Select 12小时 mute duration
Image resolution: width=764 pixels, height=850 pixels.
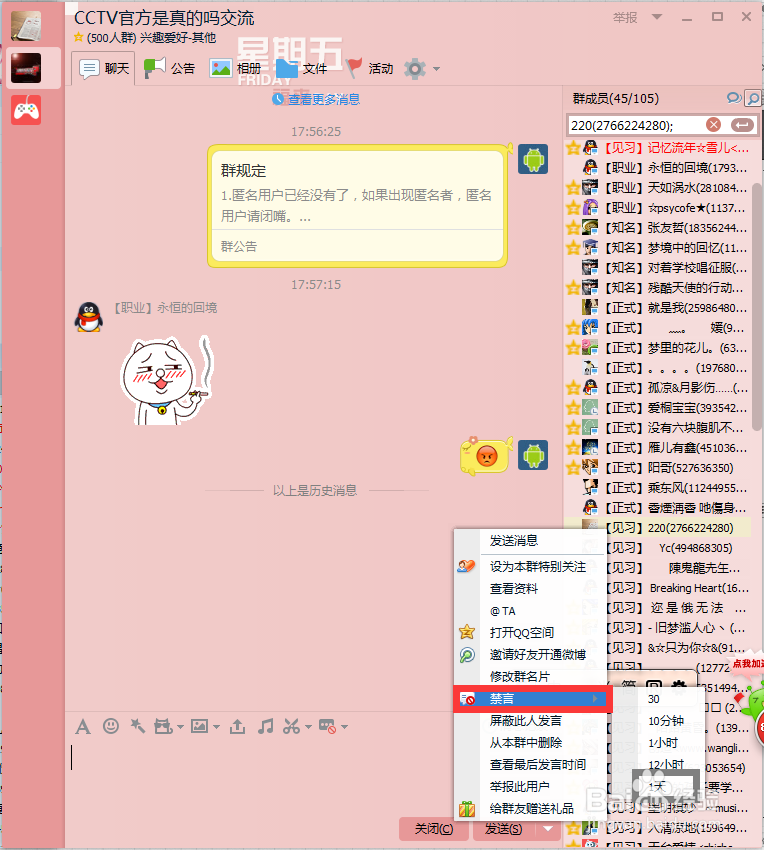tap(666, 765)
